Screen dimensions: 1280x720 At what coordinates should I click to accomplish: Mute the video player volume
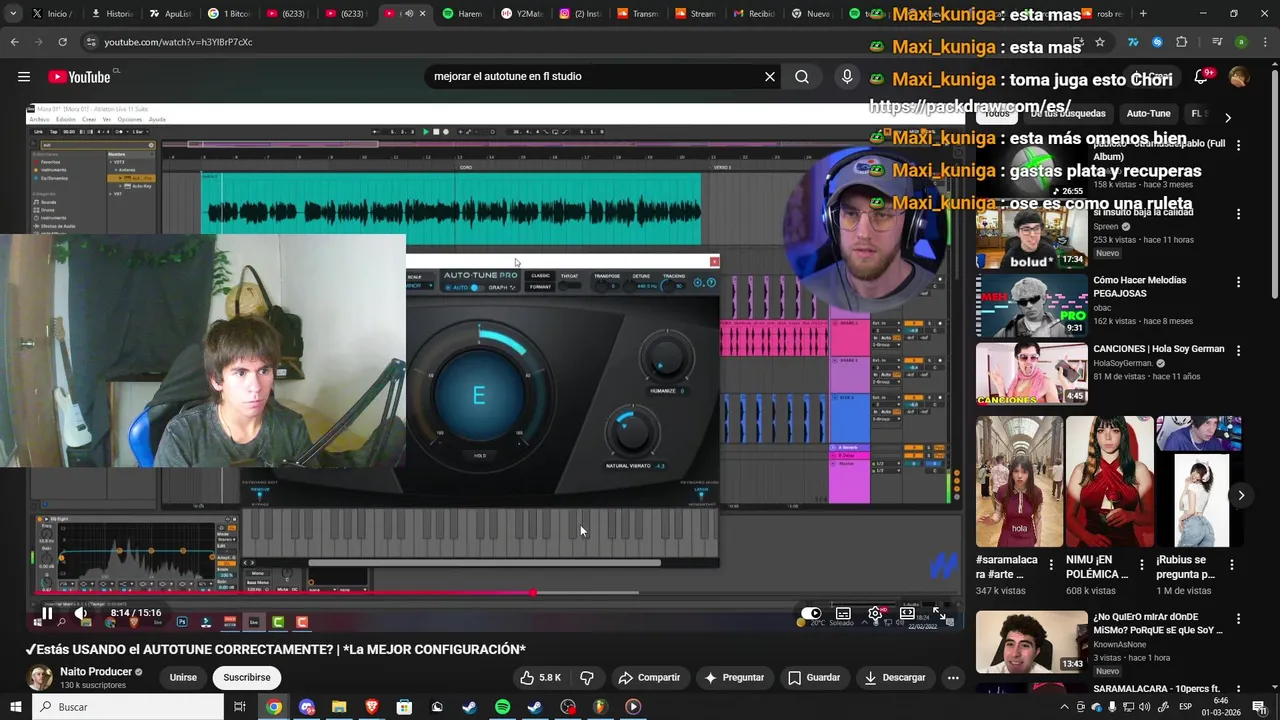coord(82,613)
